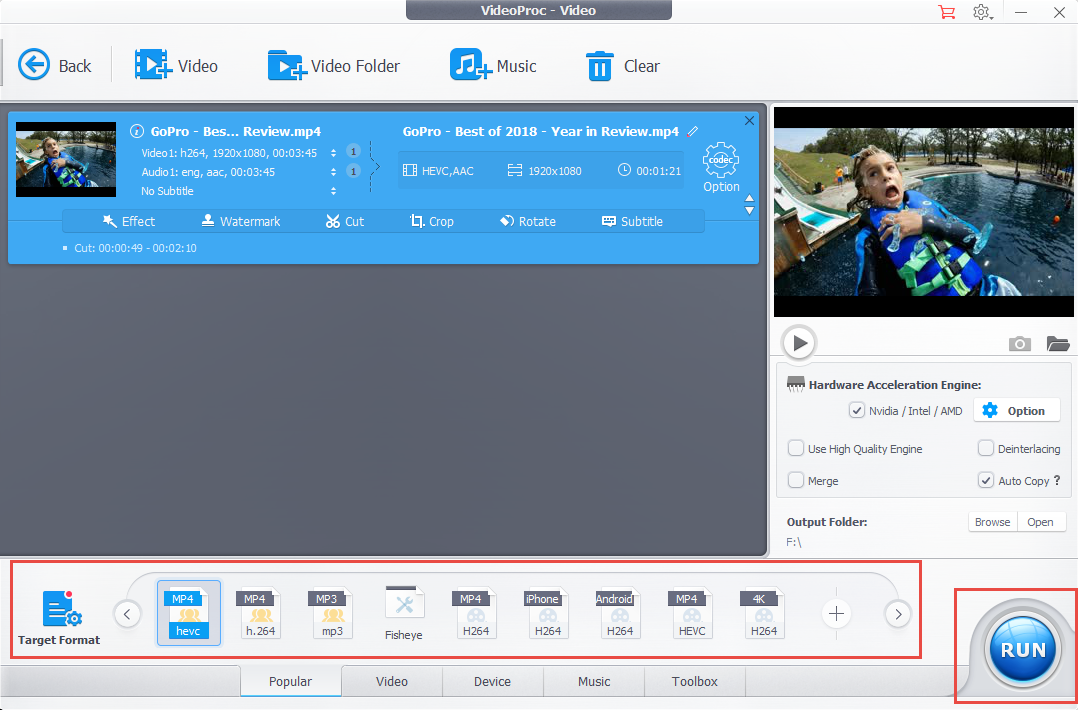
Task: Switch to the Music tab
Action: 594,681
